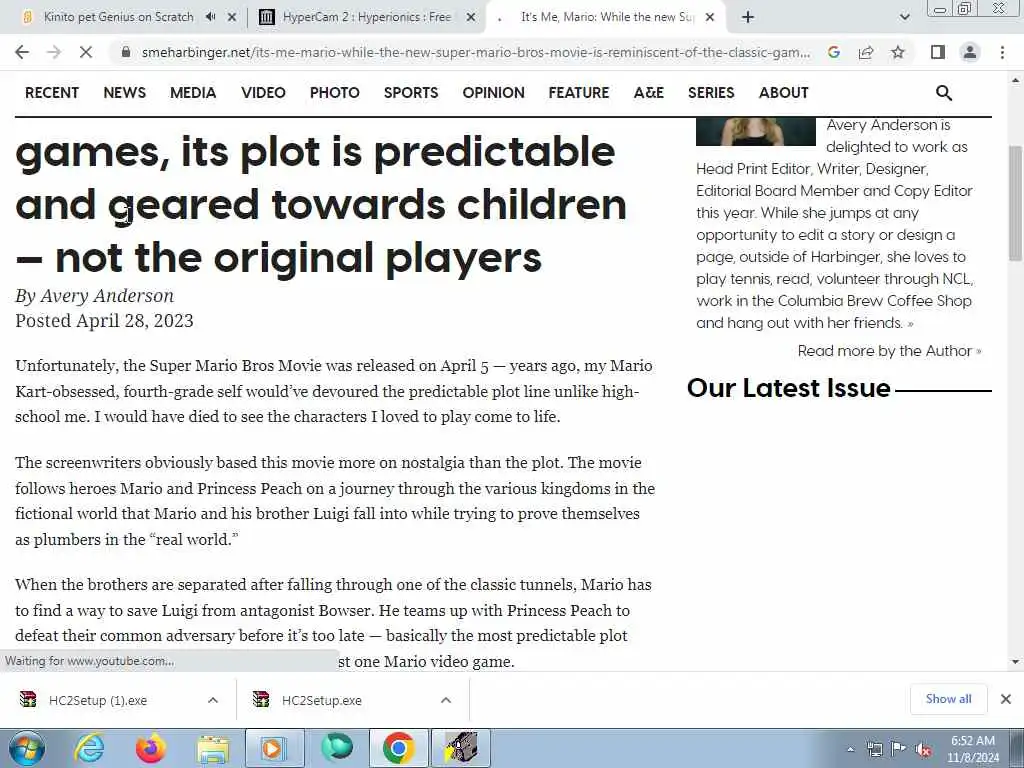Bookmark this page with the star
The image size is (1024, 768).
tap(898, 52)
